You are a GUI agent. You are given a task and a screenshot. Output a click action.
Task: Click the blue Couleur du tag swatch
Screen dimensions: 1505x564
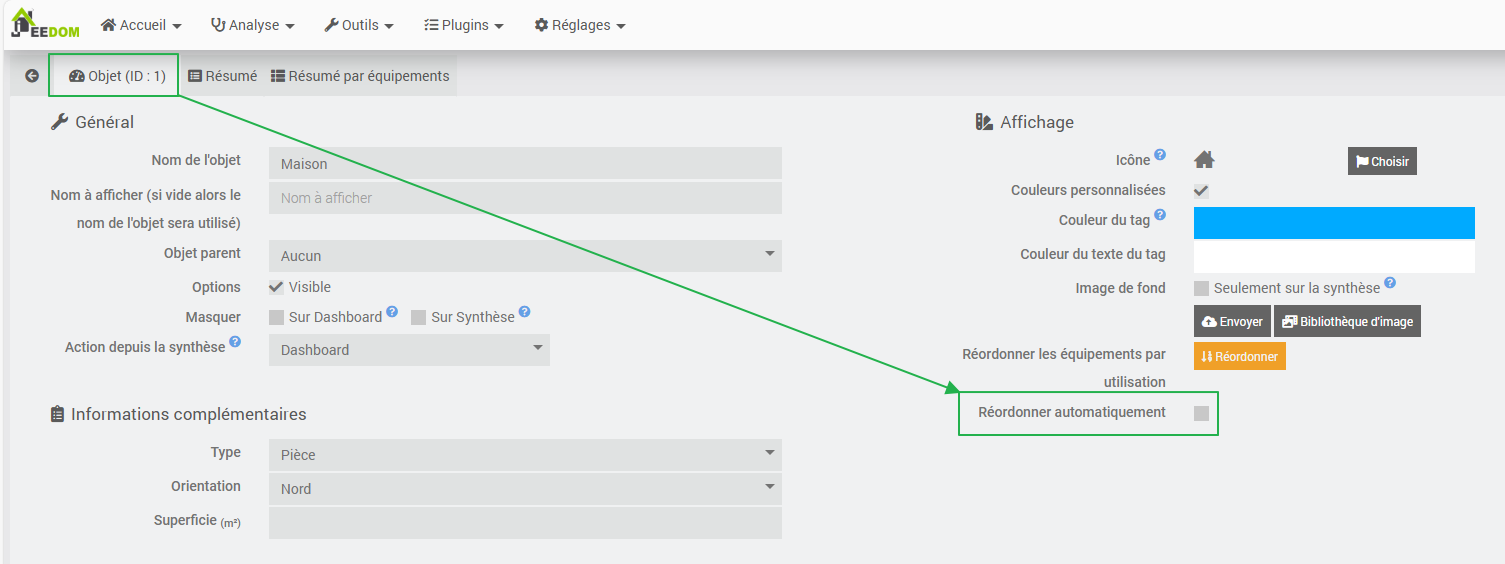(1334, 223)
